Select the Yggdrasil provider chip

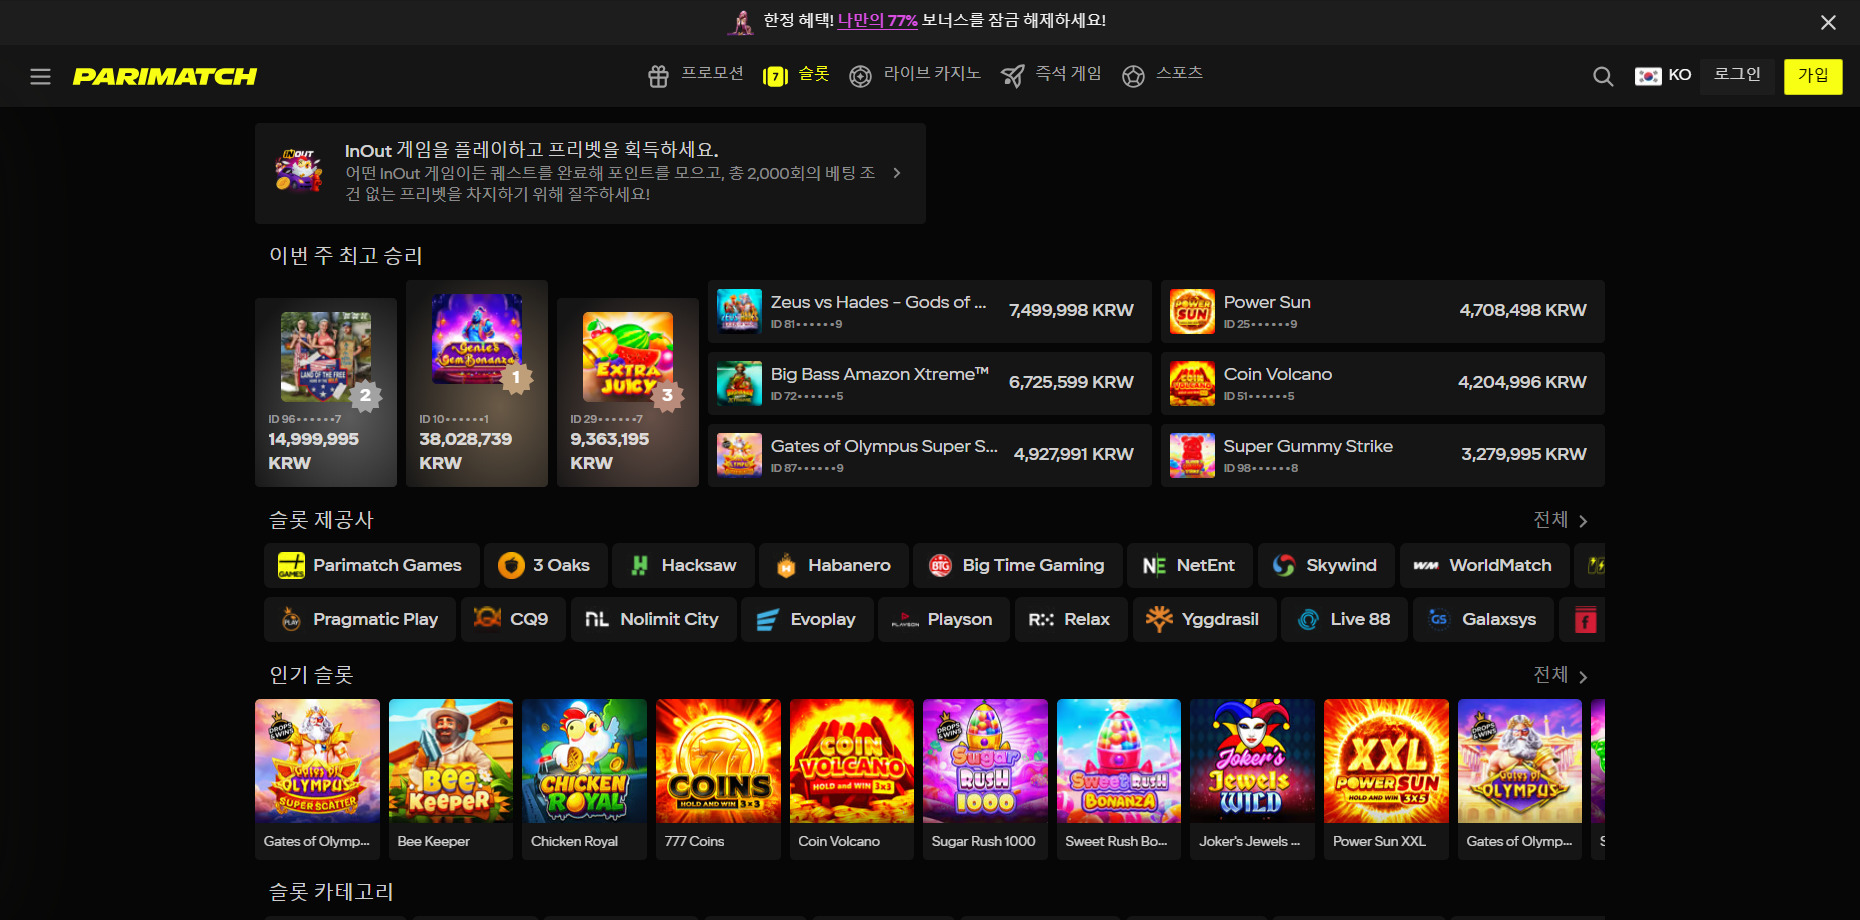[1204, 619]
